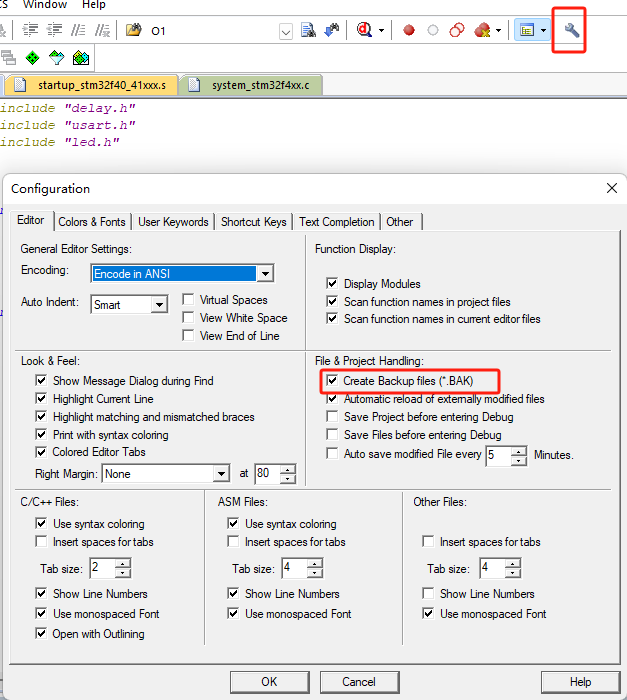Open the Shortcut Keys tab
627x700 pixels.
[x=253, y=222]
